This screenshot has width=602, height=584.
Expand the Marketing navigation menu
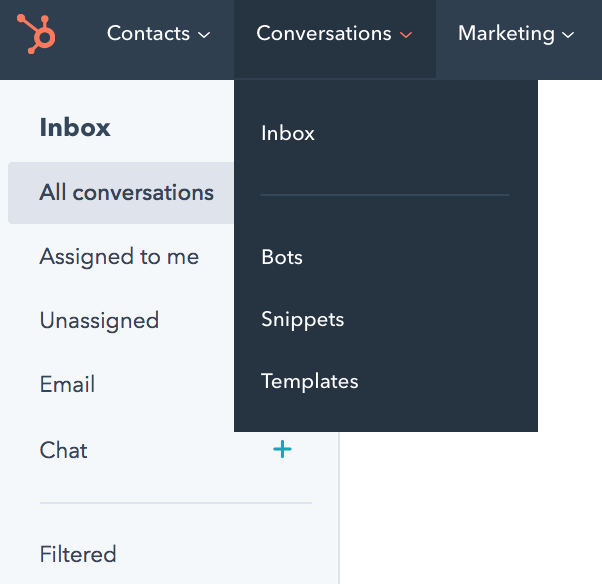(516, 34)
